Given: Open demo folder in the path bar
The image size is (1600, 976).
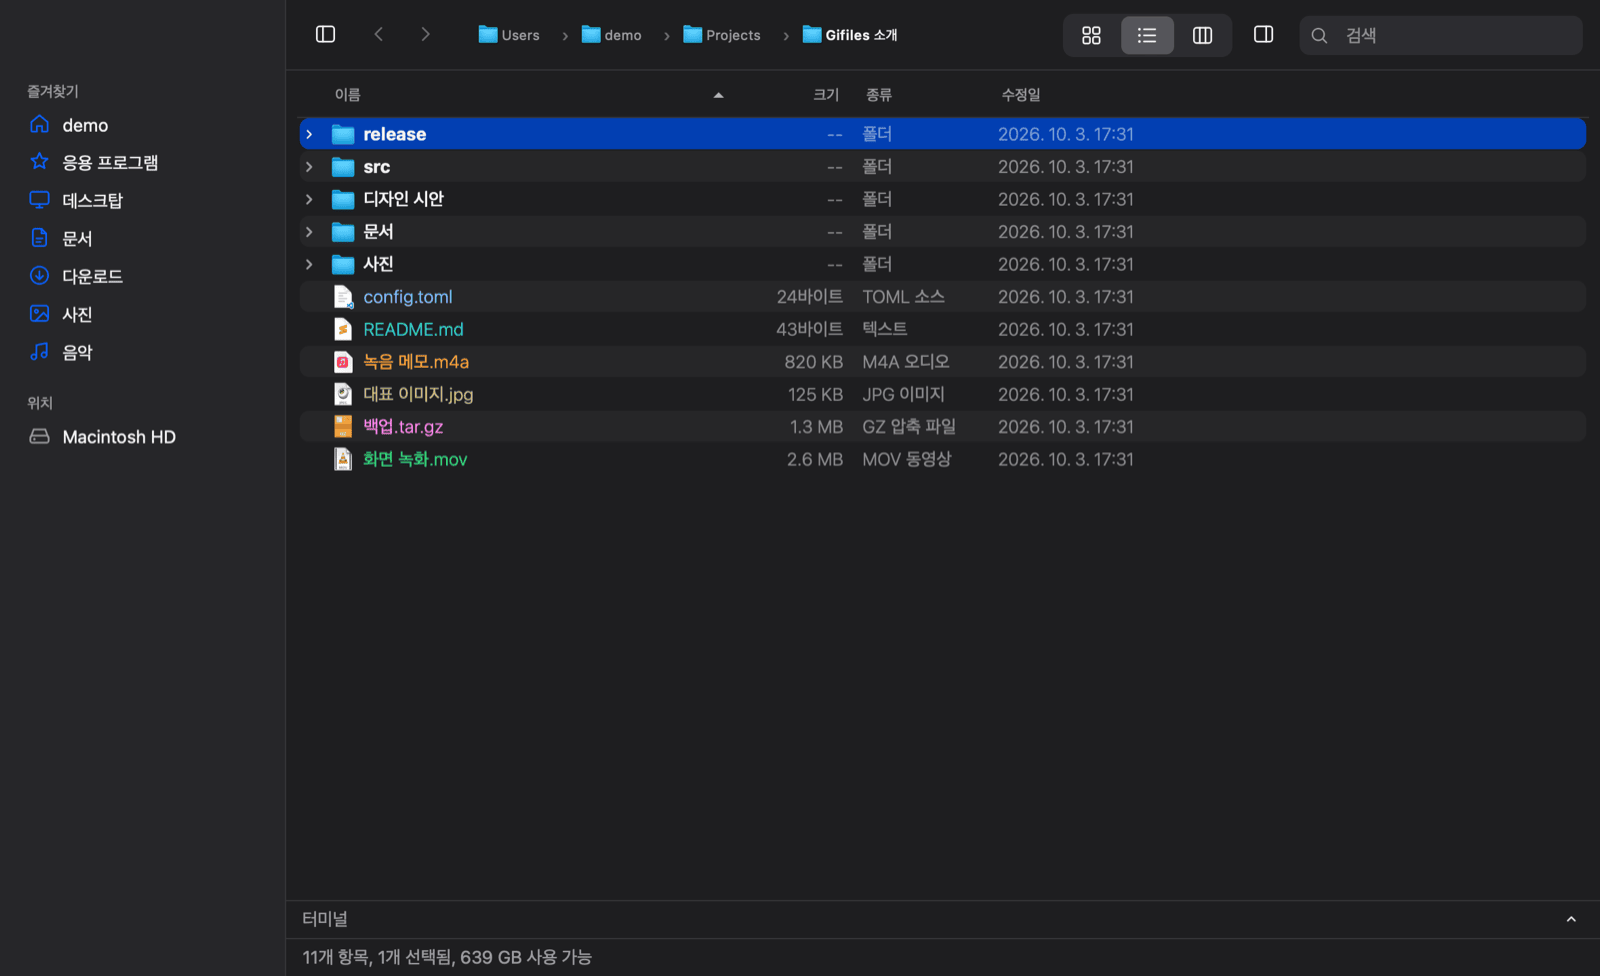Looking at the screenshot, I should tap(612, 35).
